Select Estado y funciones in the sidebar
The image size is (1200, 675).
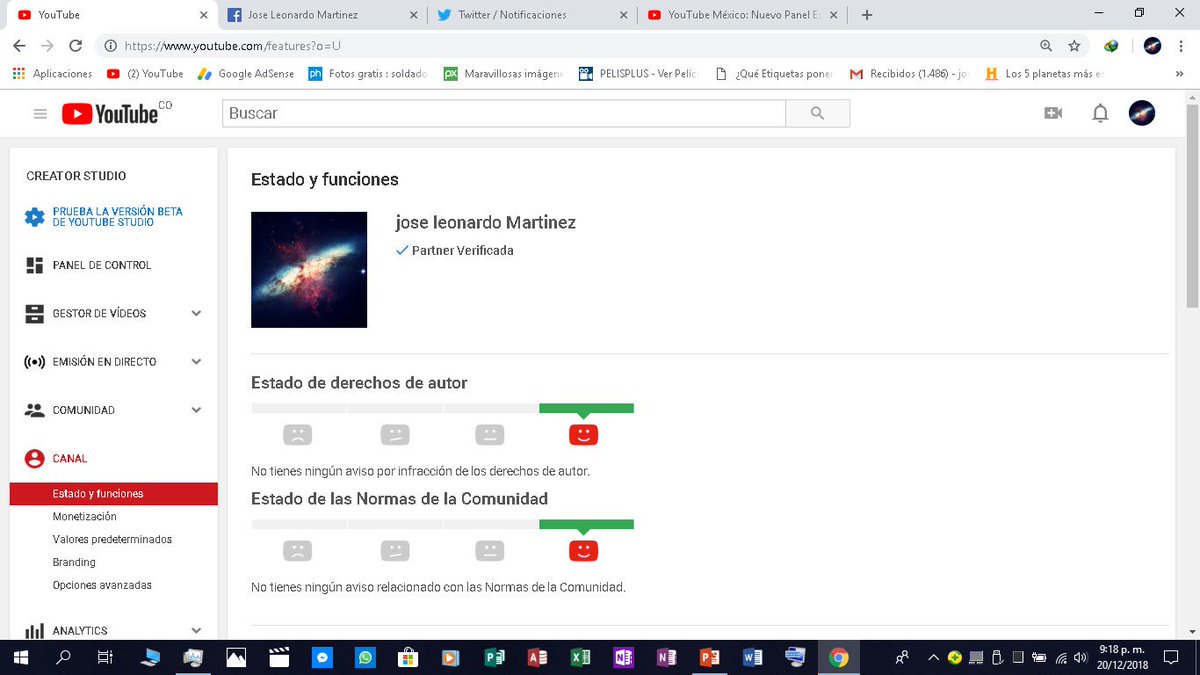click(113, 494)
